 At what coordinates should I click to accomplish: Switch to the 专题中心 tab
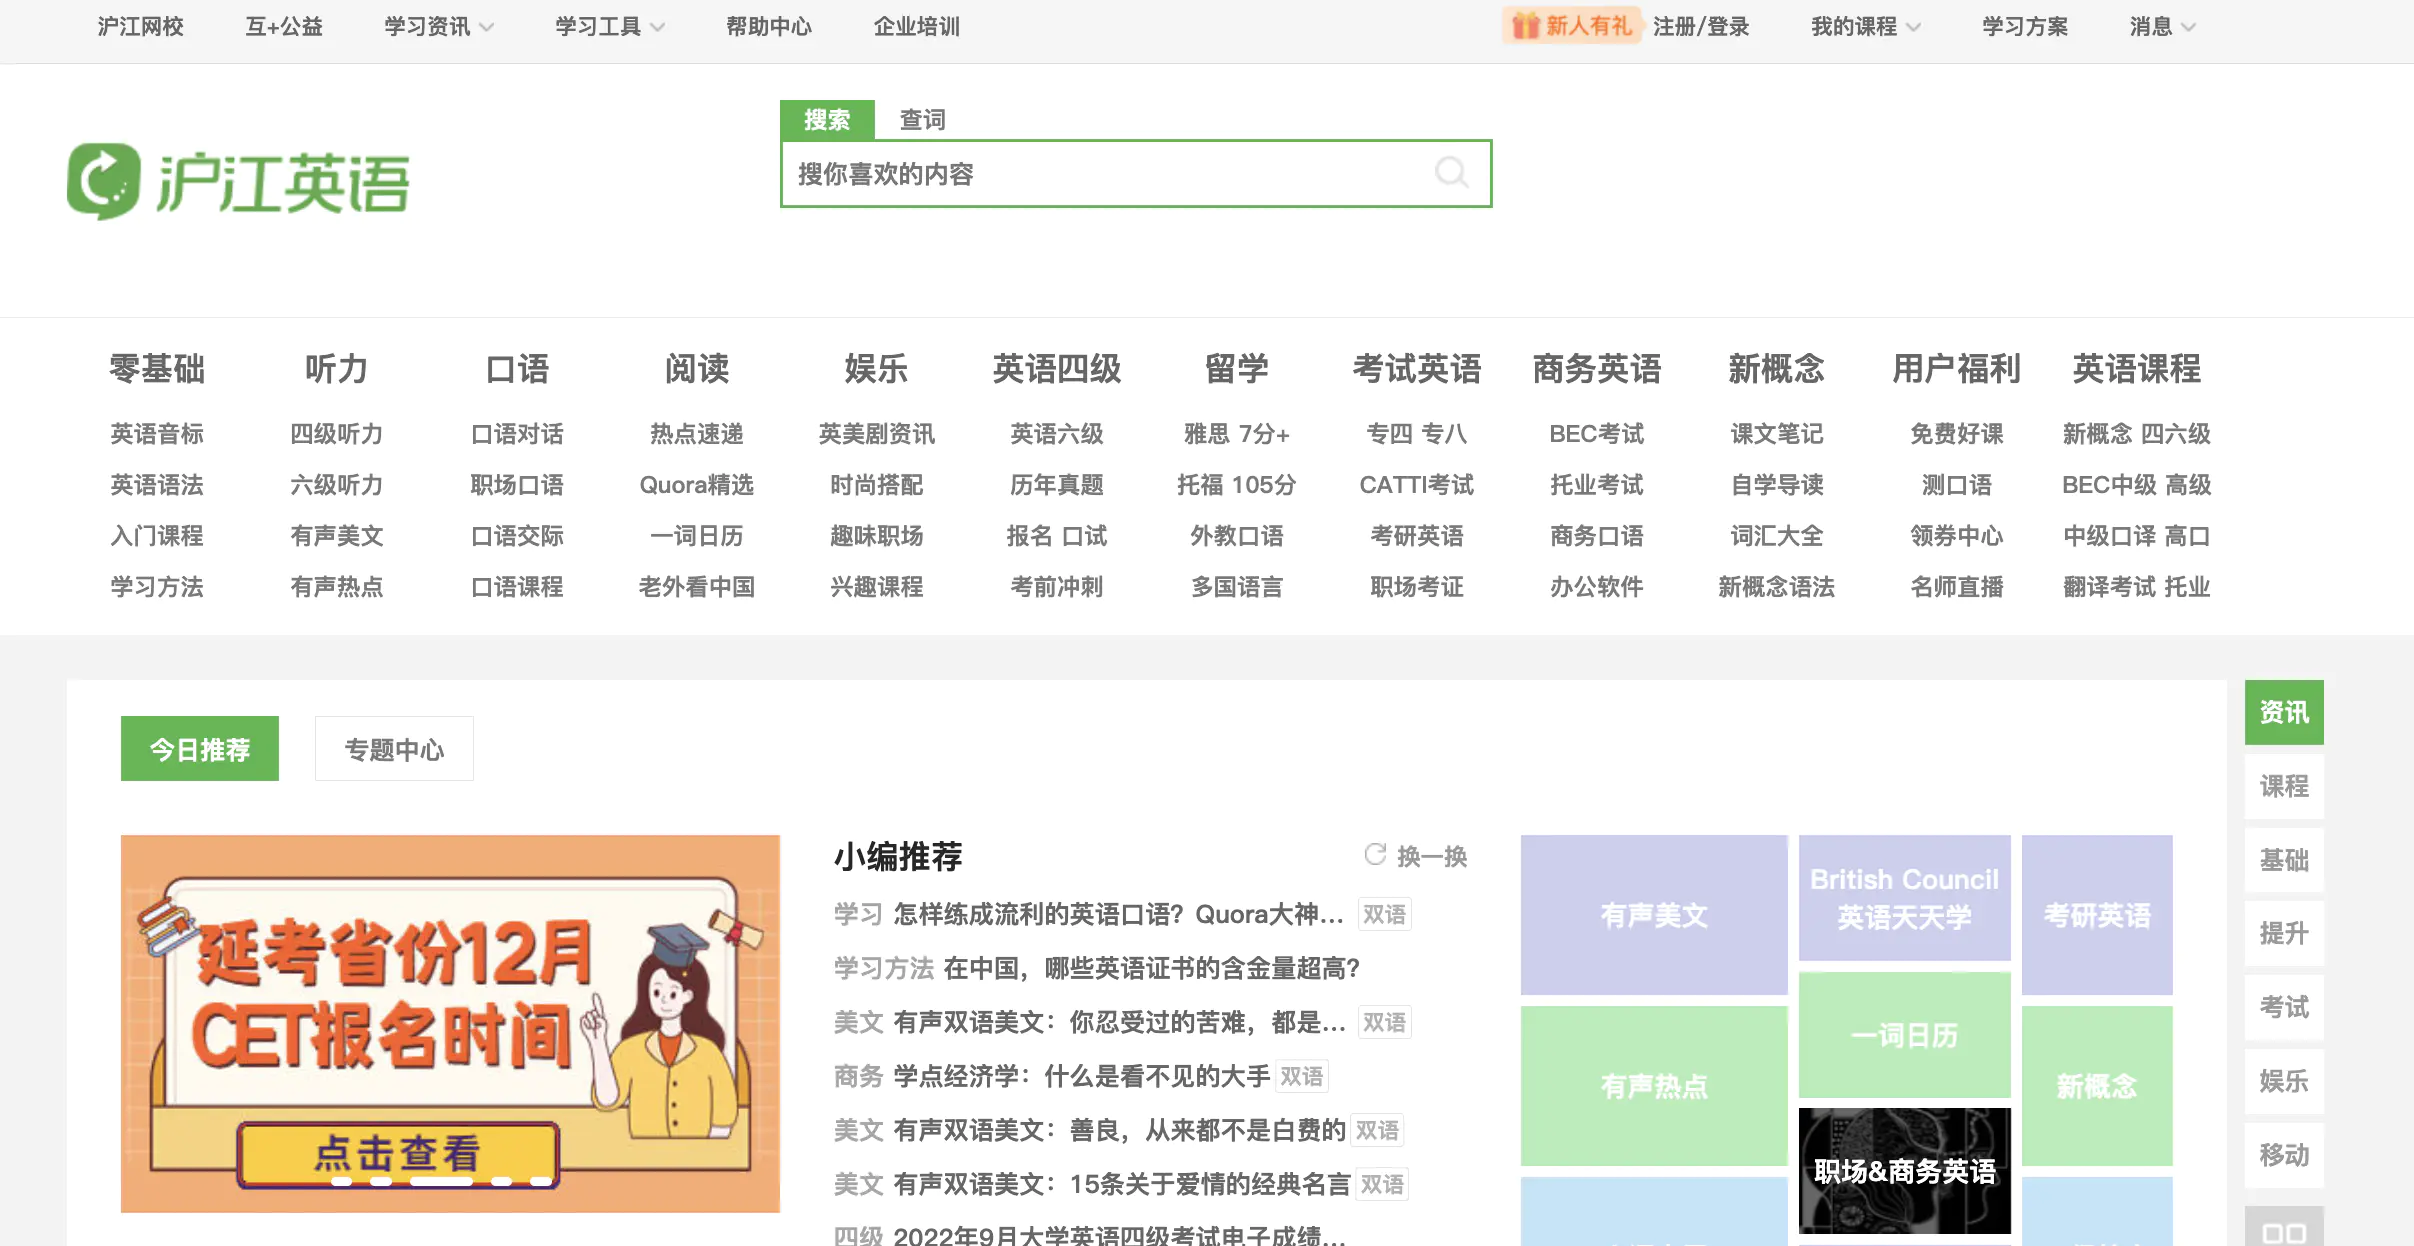coord(394,748)
